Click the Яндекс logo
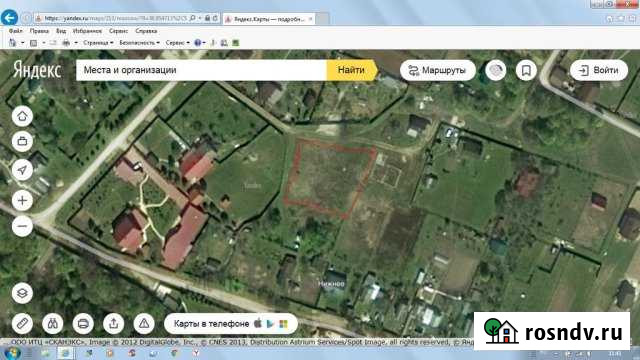The image size is (640, 360). pyautogui.click(x=37, y=70)
